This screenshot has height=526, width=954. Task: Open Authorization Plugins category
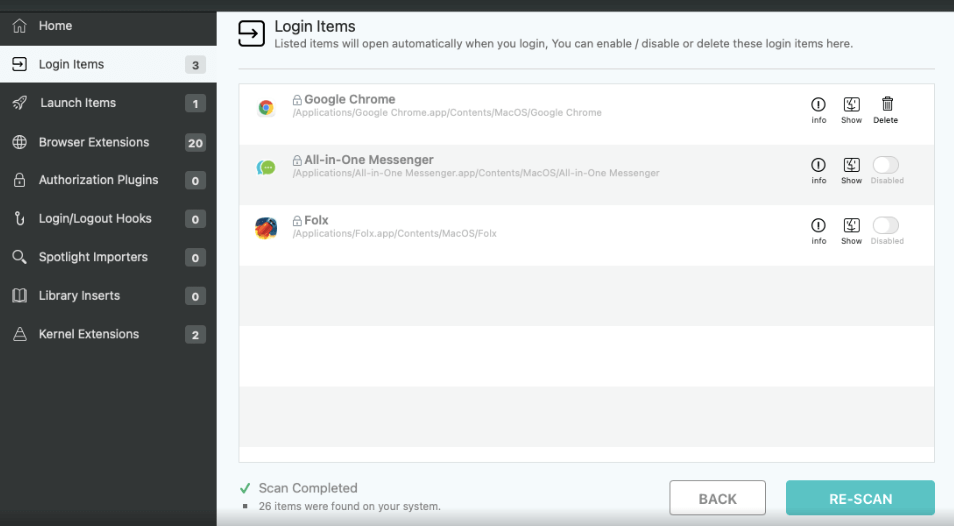(98, 180)
